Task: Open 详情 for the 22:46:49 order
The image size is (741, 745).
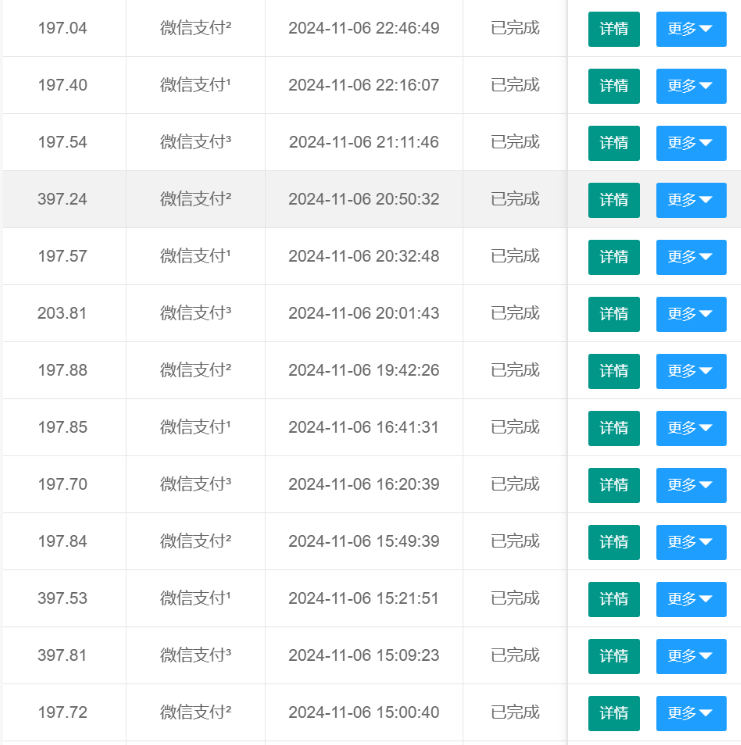Action: (x=613, y=29)
